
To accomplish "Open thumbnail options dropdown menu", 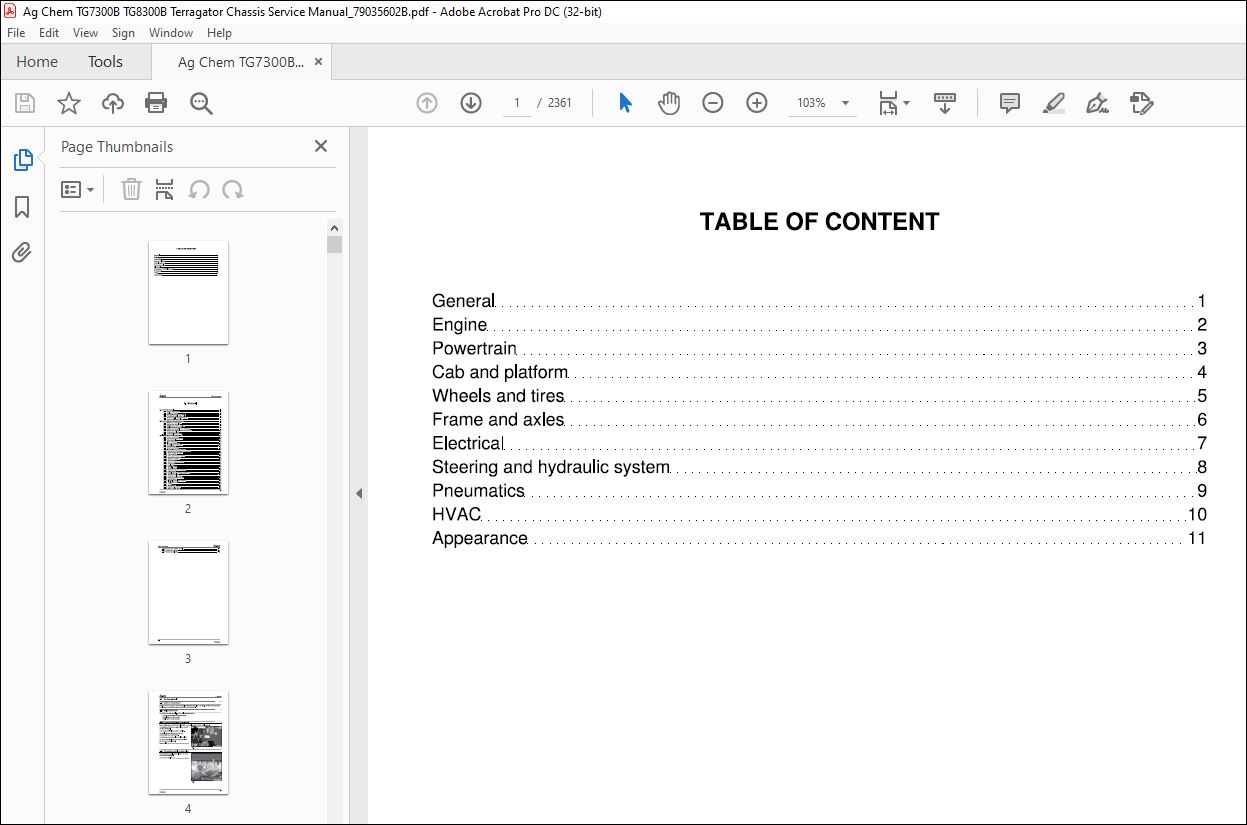I will (77, 189).
